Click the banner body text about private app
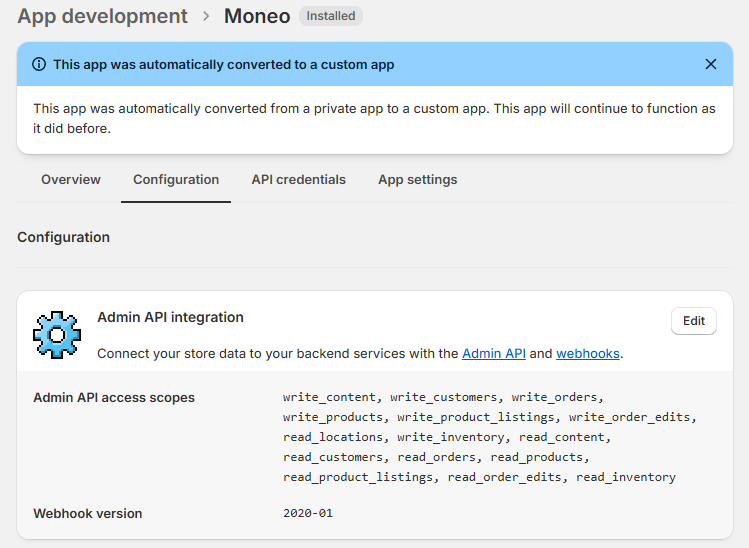This screenshot has height=548, width=749. click(x=374, y=118)
